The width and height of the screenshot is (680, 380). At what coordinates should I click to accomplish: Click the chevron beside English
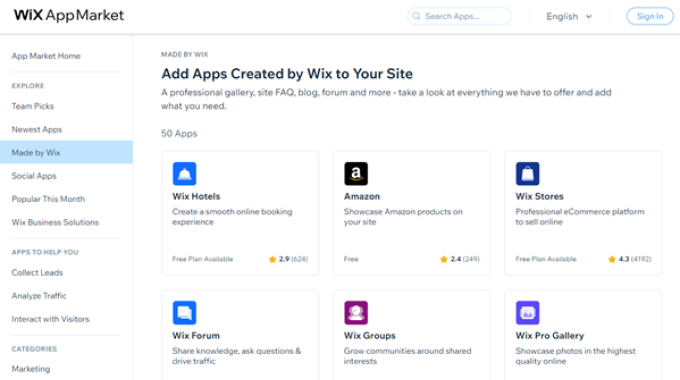pyautogui.click(x=588, y=16)
